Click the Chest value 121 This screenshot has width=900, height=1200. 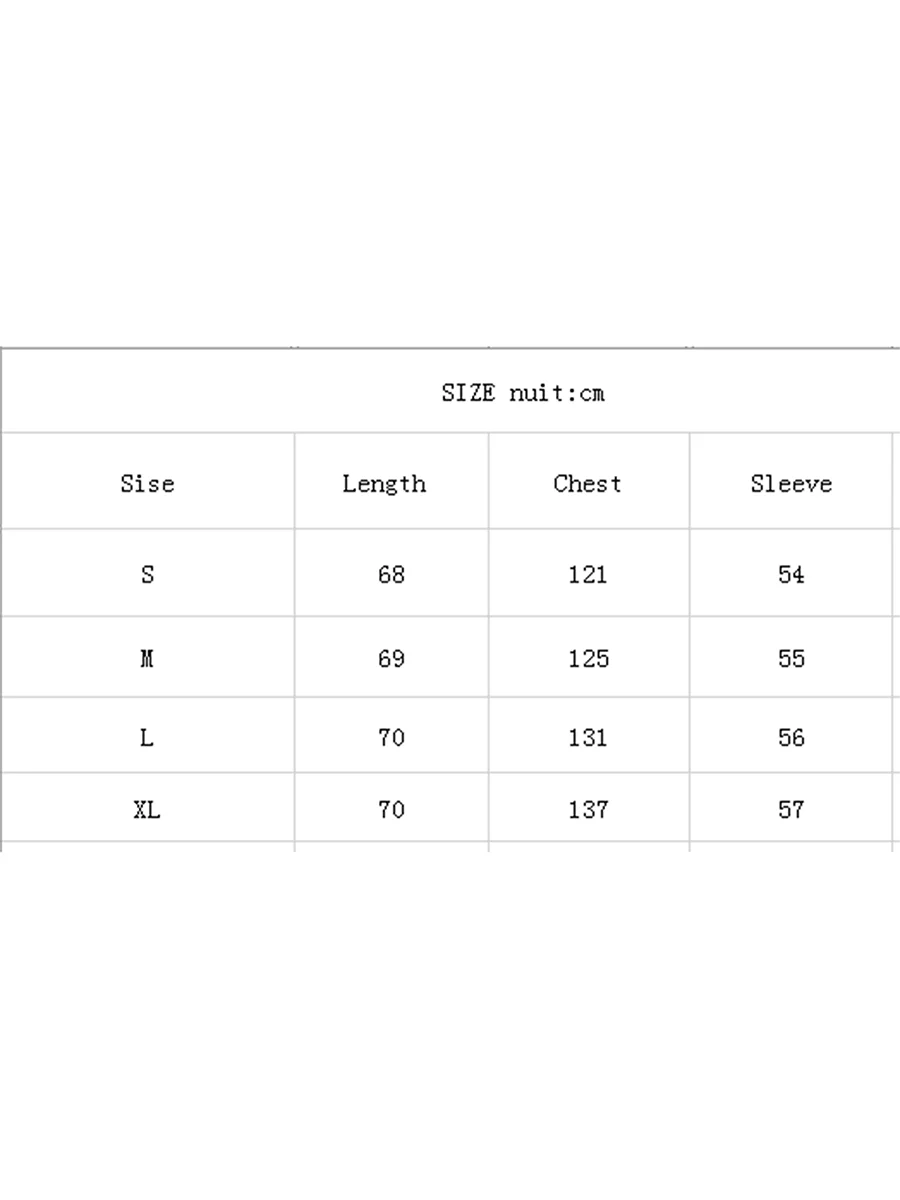pos(587,574)
